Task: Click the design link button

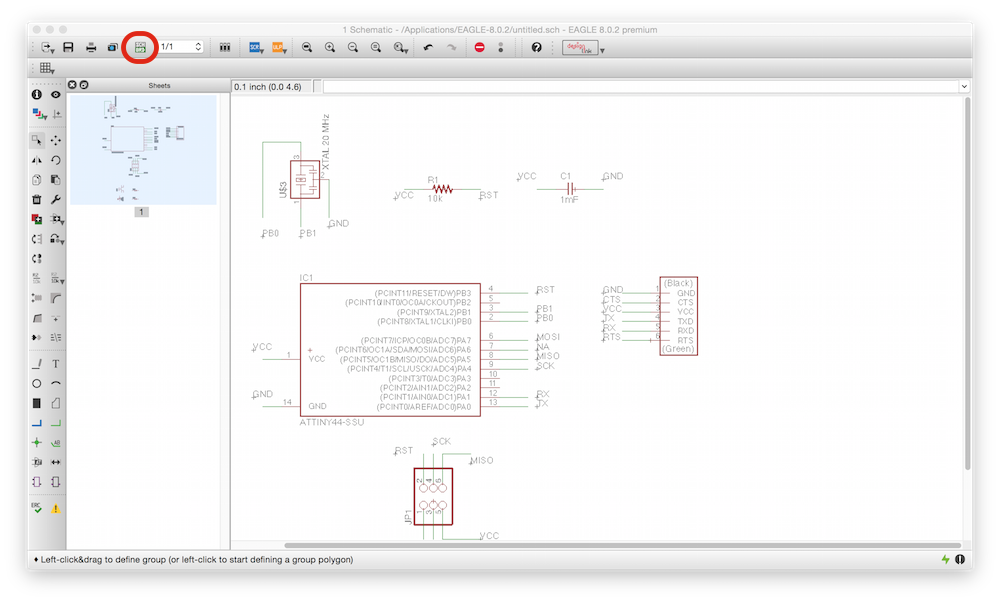Action: pyautogui.click(x=580, y=48)
